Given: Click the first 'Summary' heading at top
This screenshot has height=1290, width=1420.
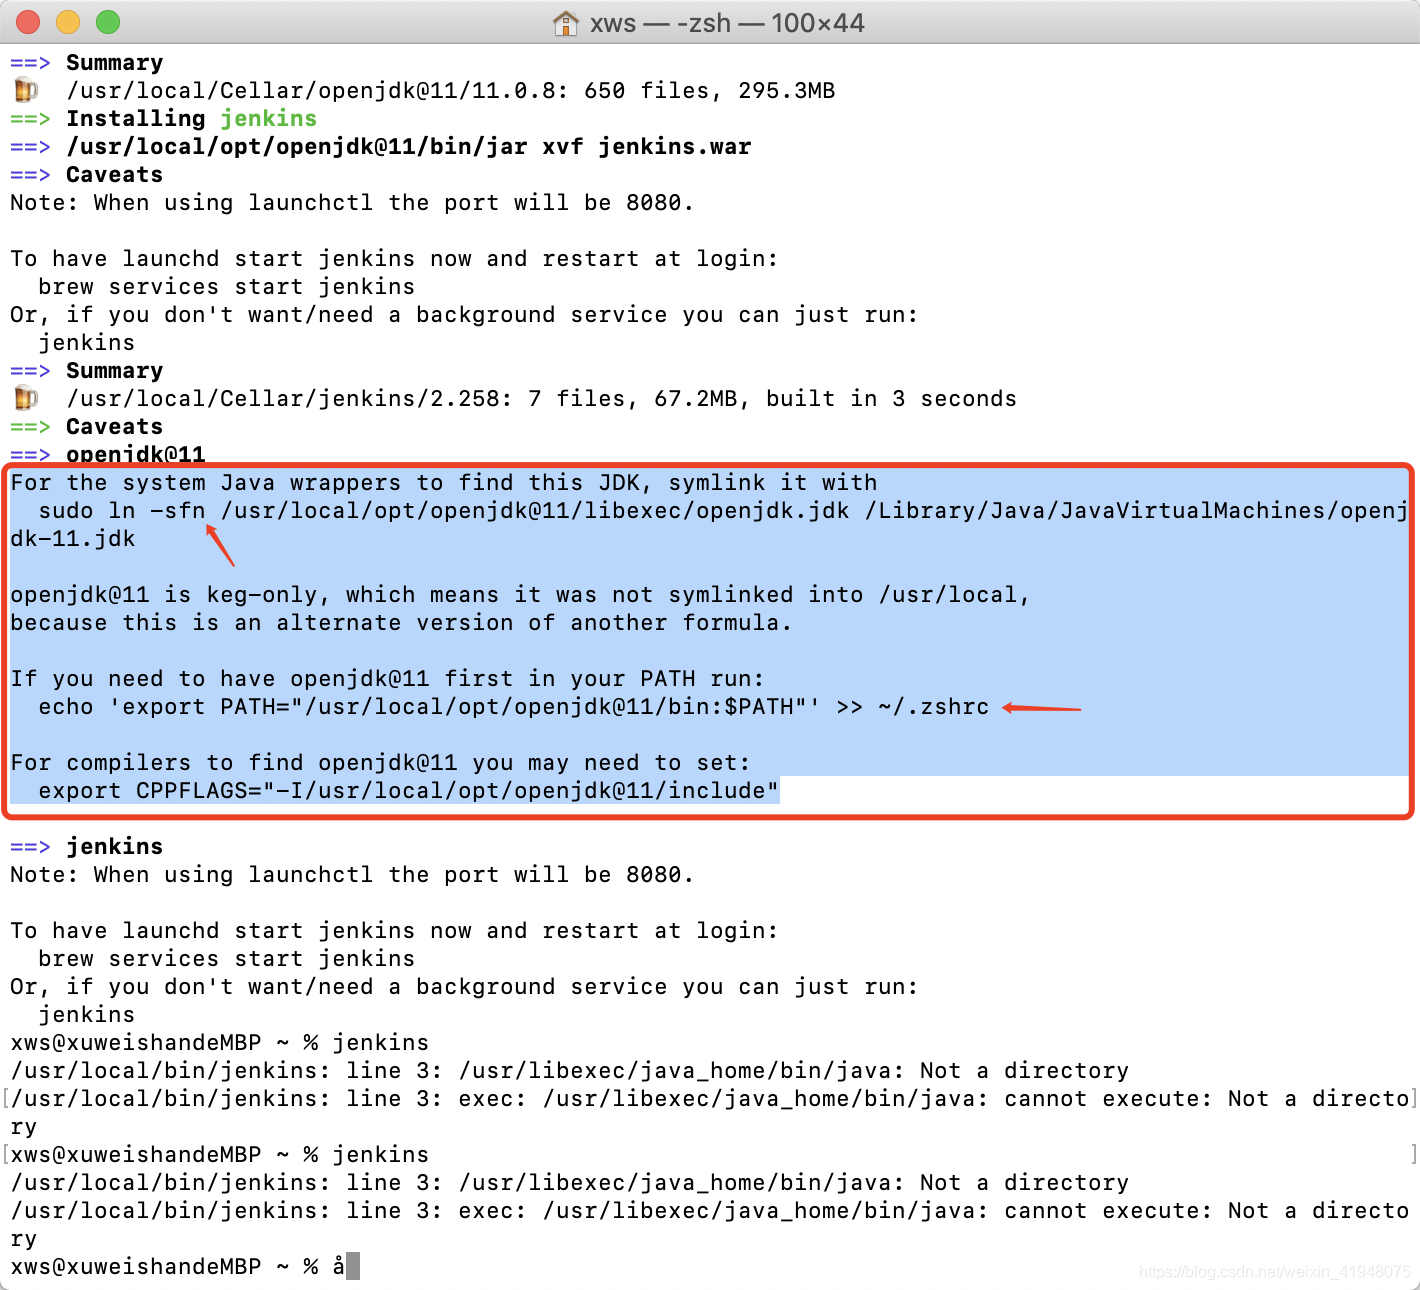Looking at the screenshot, I should (x=114, y=62).
